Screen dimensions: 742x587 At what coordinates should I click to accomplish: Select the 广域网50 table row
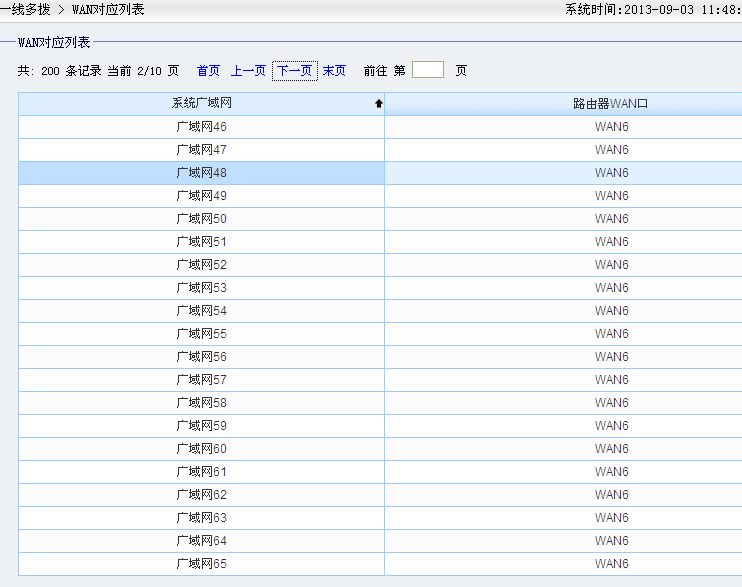tap(201, 219)
